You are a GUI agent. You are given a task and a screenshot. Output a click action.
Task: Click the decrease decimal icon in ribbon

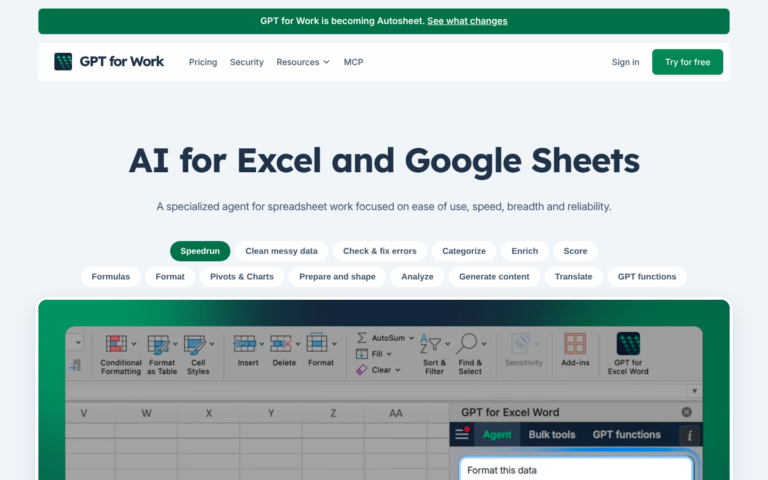click(x=75, y=365)
